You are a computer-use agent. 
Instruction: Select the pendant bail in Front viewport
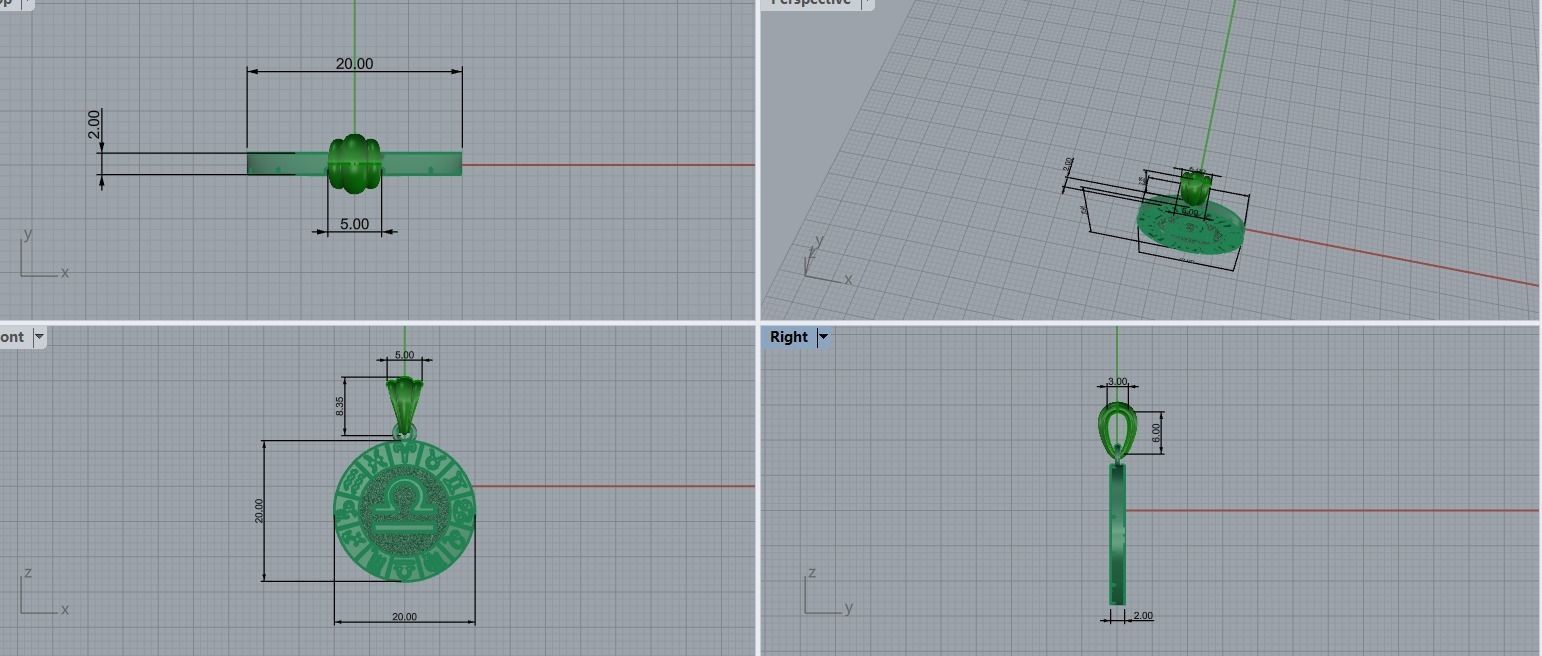404,404
